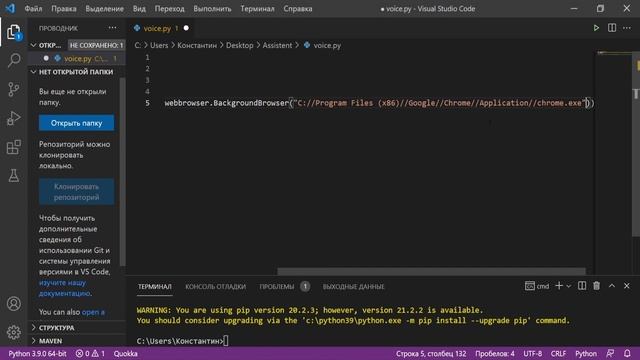Click the editor horizontal scrollbar

coord(431,271)
